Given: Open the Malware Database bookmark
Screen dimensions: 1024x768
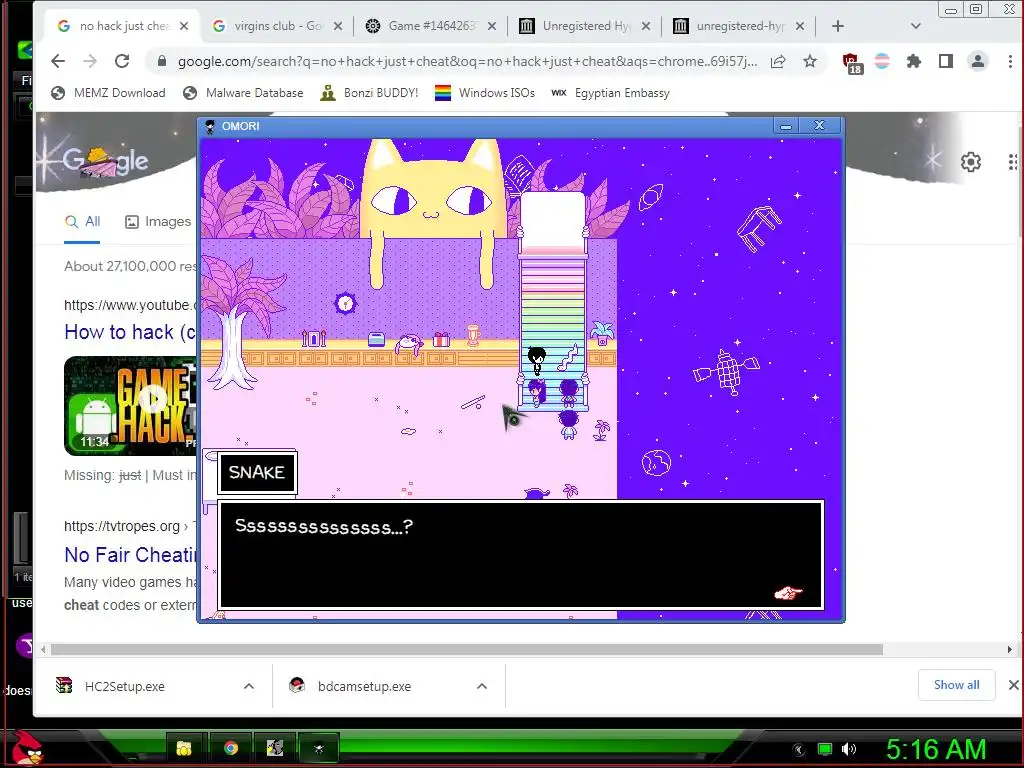Looking at the screenshot, I should (243, 93).
